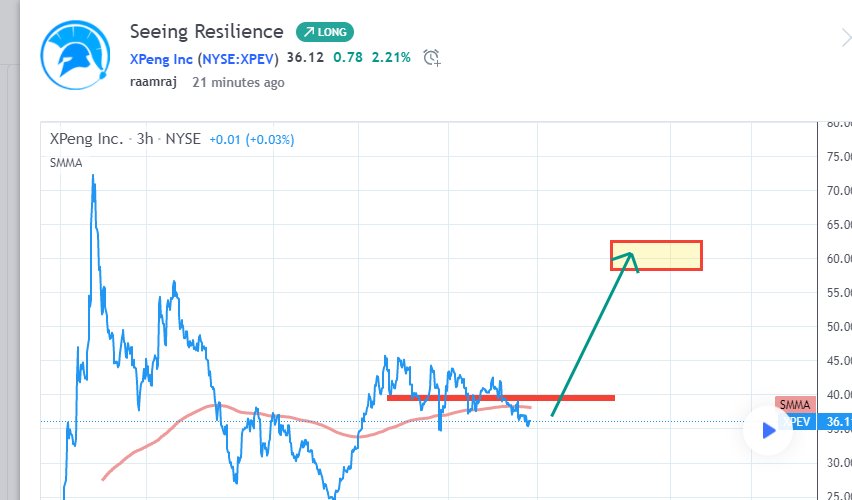Click the 'XPeng Inc.' chart legend title
The height and width of the screenshot is (500, 852).
[x=86, y=139]
